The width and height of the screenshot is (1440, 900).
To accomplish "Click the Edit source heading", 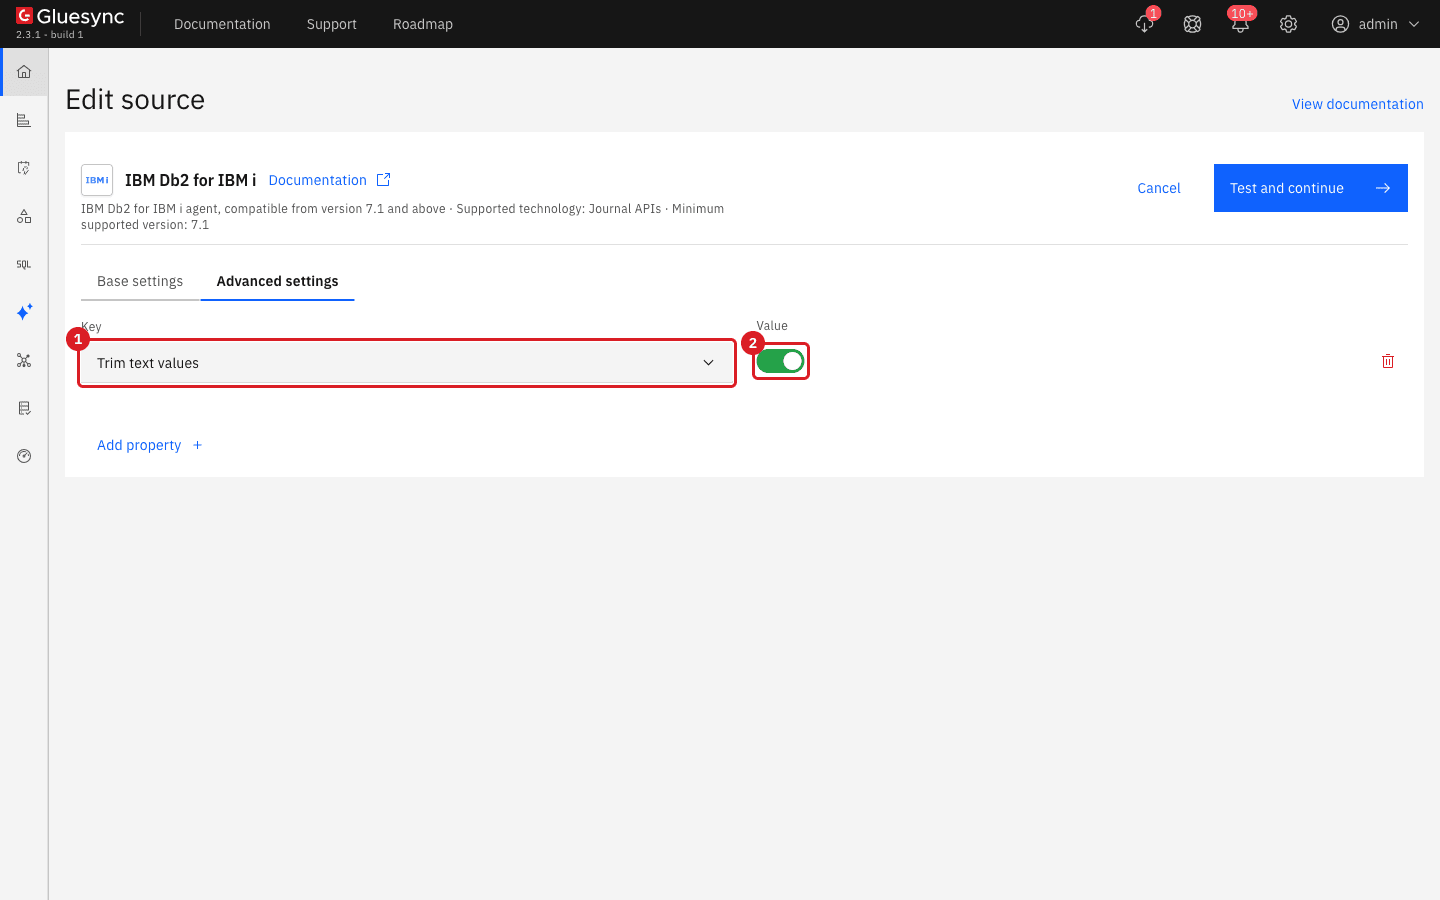I will coord(135,100).
